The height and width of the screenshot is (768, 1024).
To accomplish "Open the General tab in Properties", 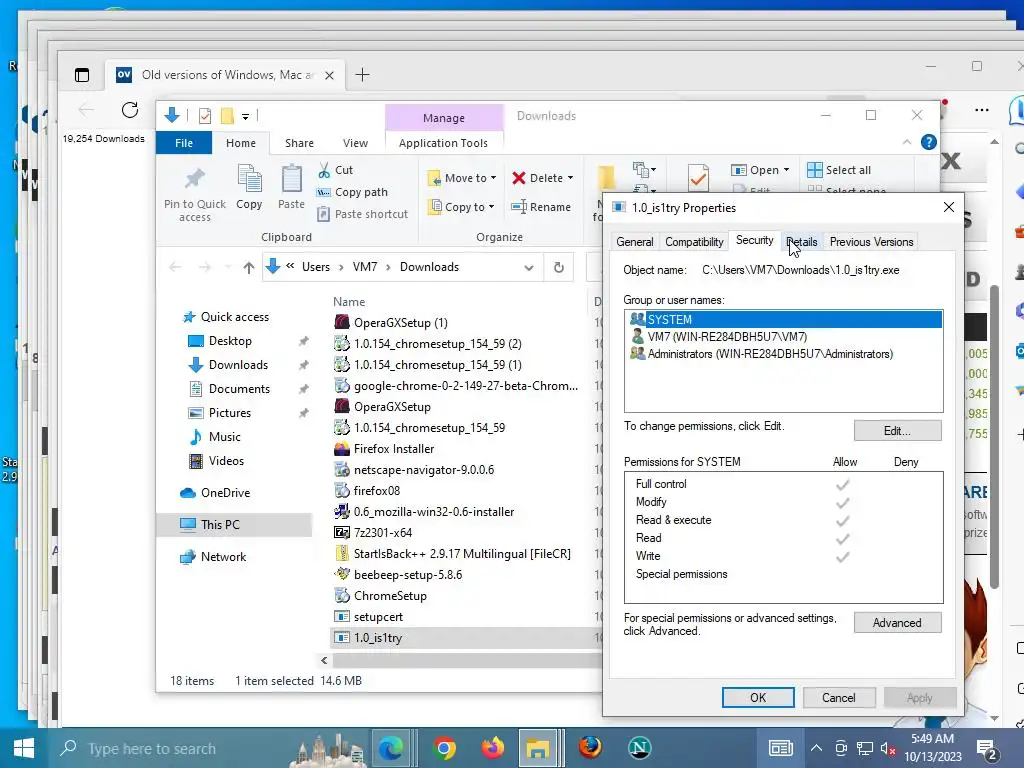I will (x=635, y=242).
